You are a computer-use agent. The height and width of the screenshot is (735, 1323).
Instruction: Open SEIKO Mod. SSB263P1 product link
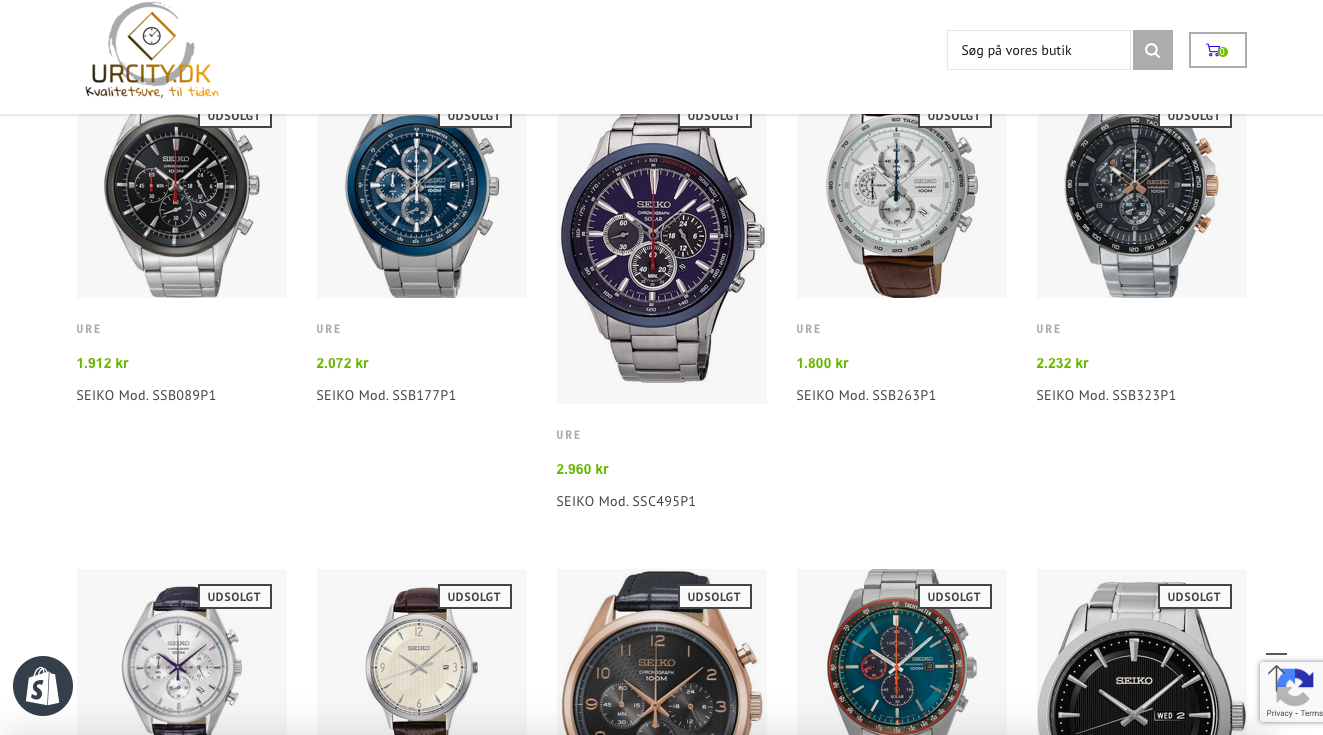[x=866, y=395]
